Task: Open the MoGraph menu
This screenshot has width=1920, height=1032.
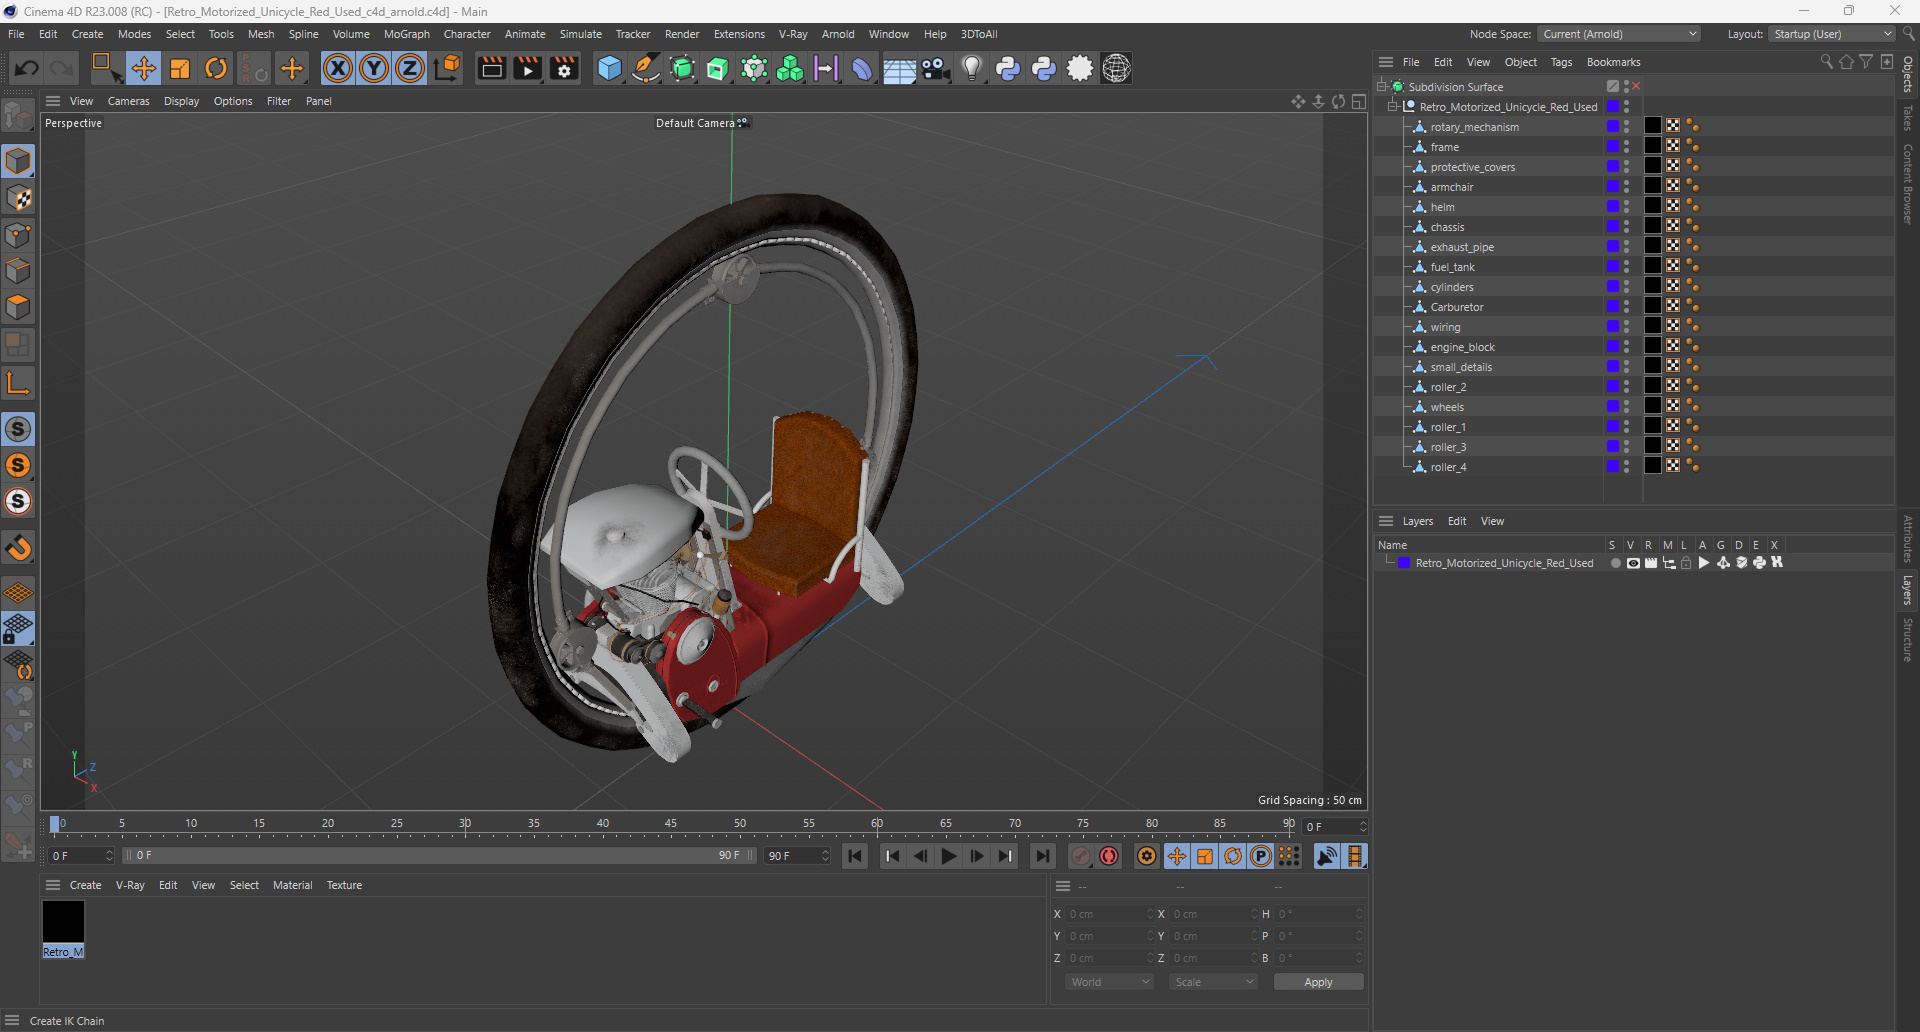Action: pos(407,34)
